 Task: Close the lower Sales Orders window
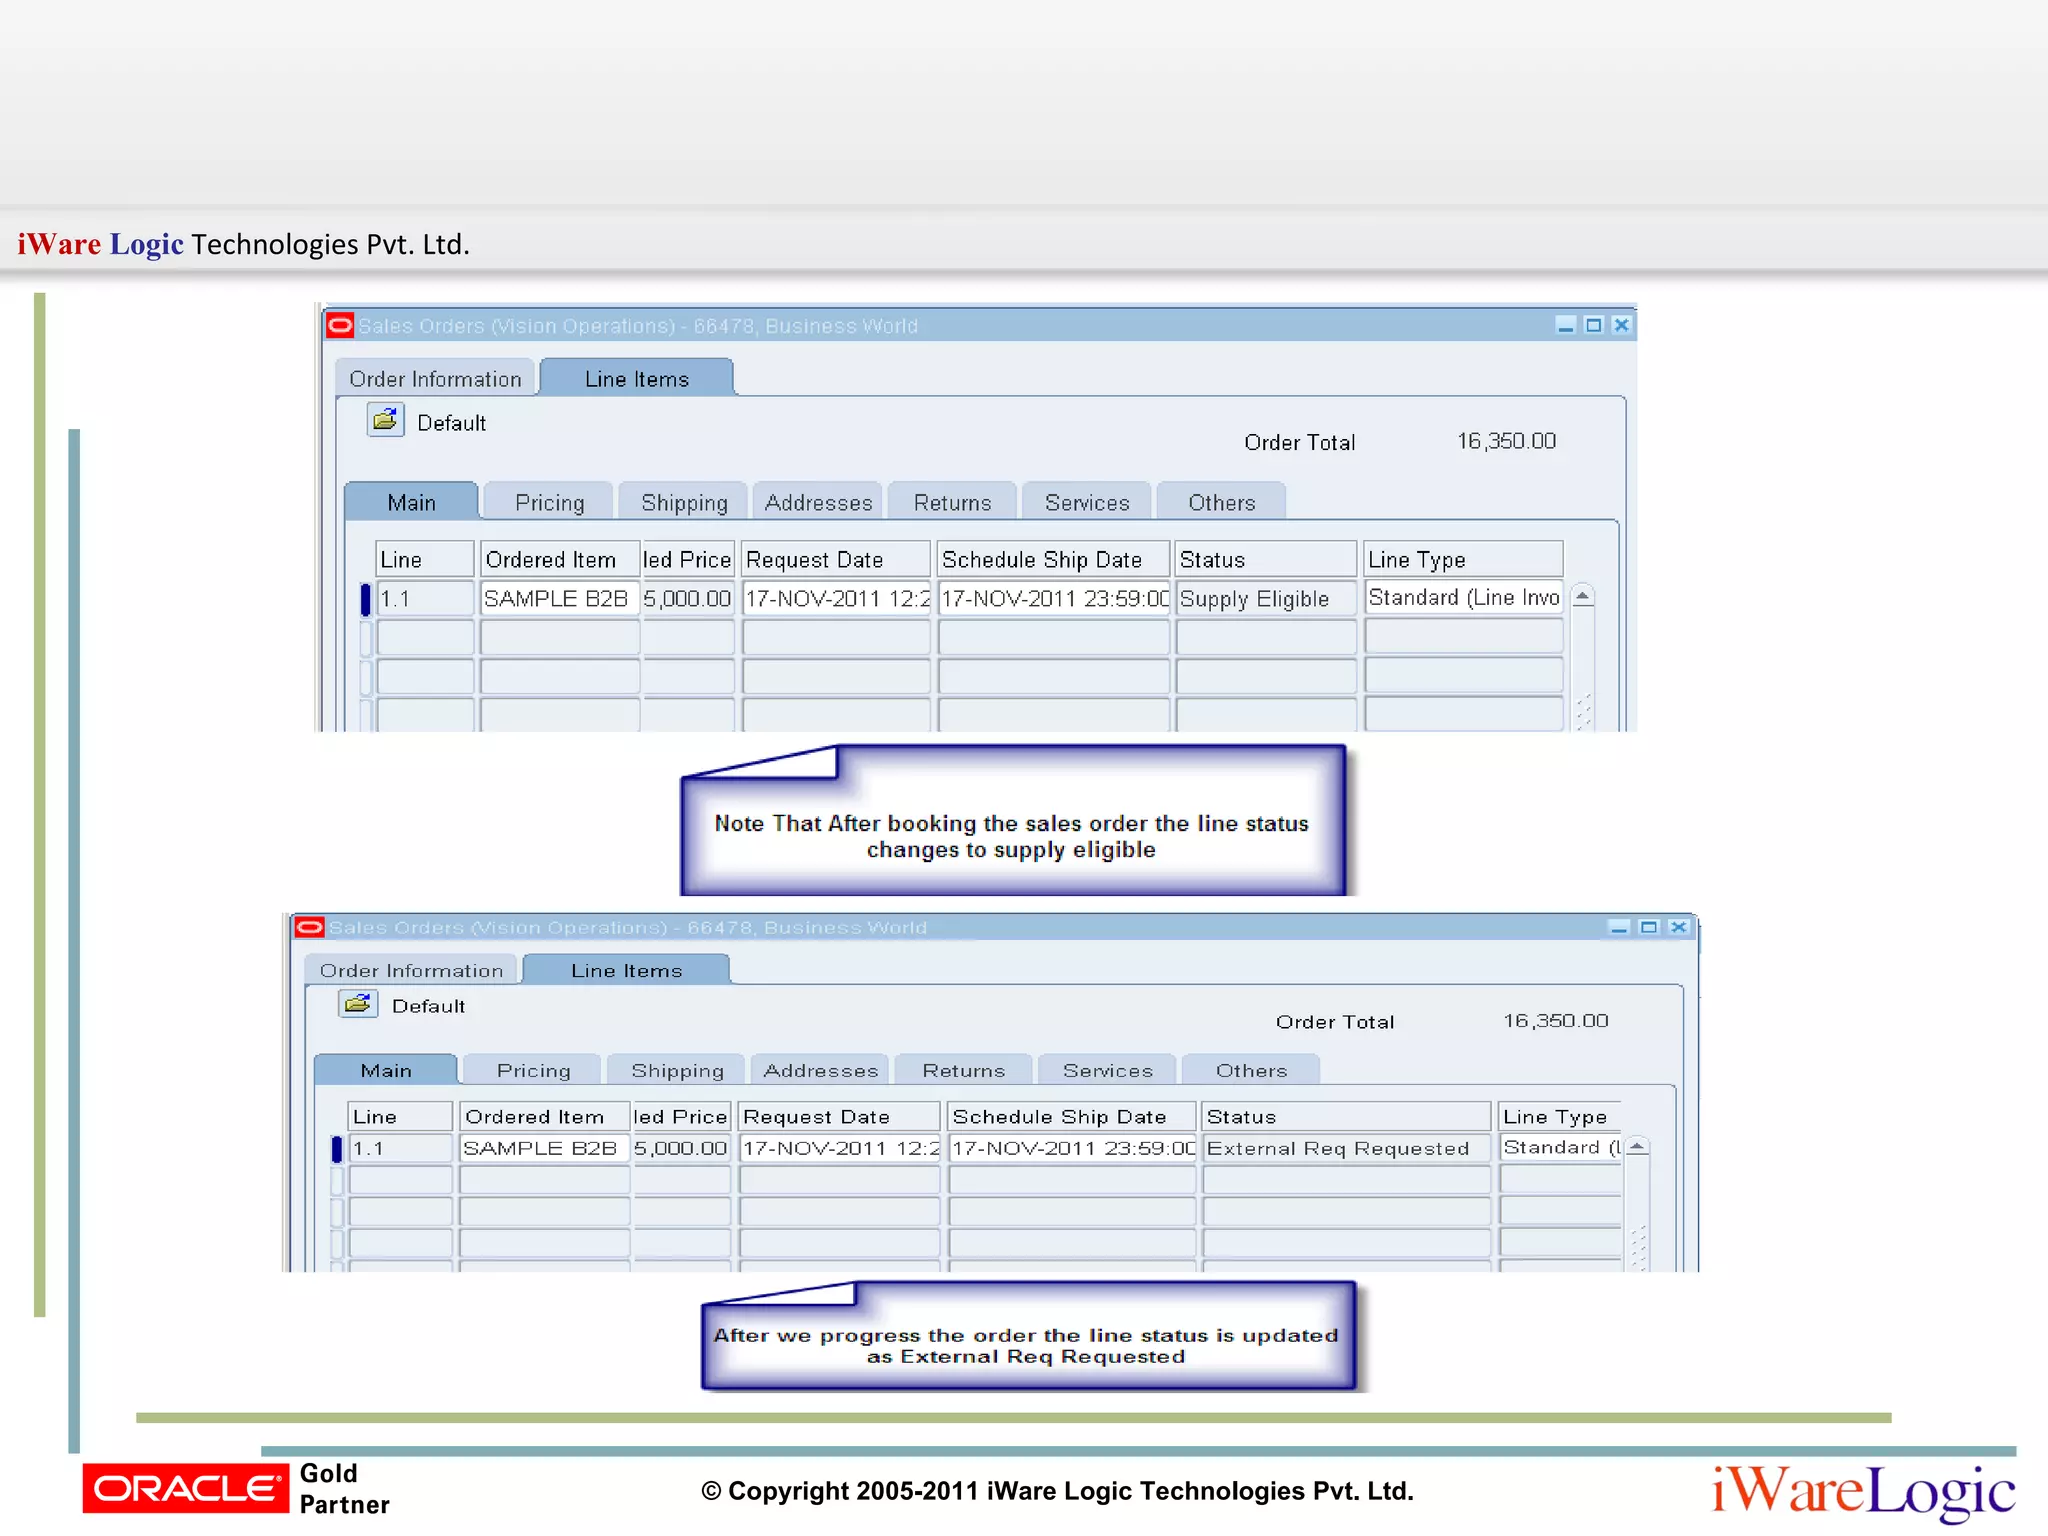1679,927
